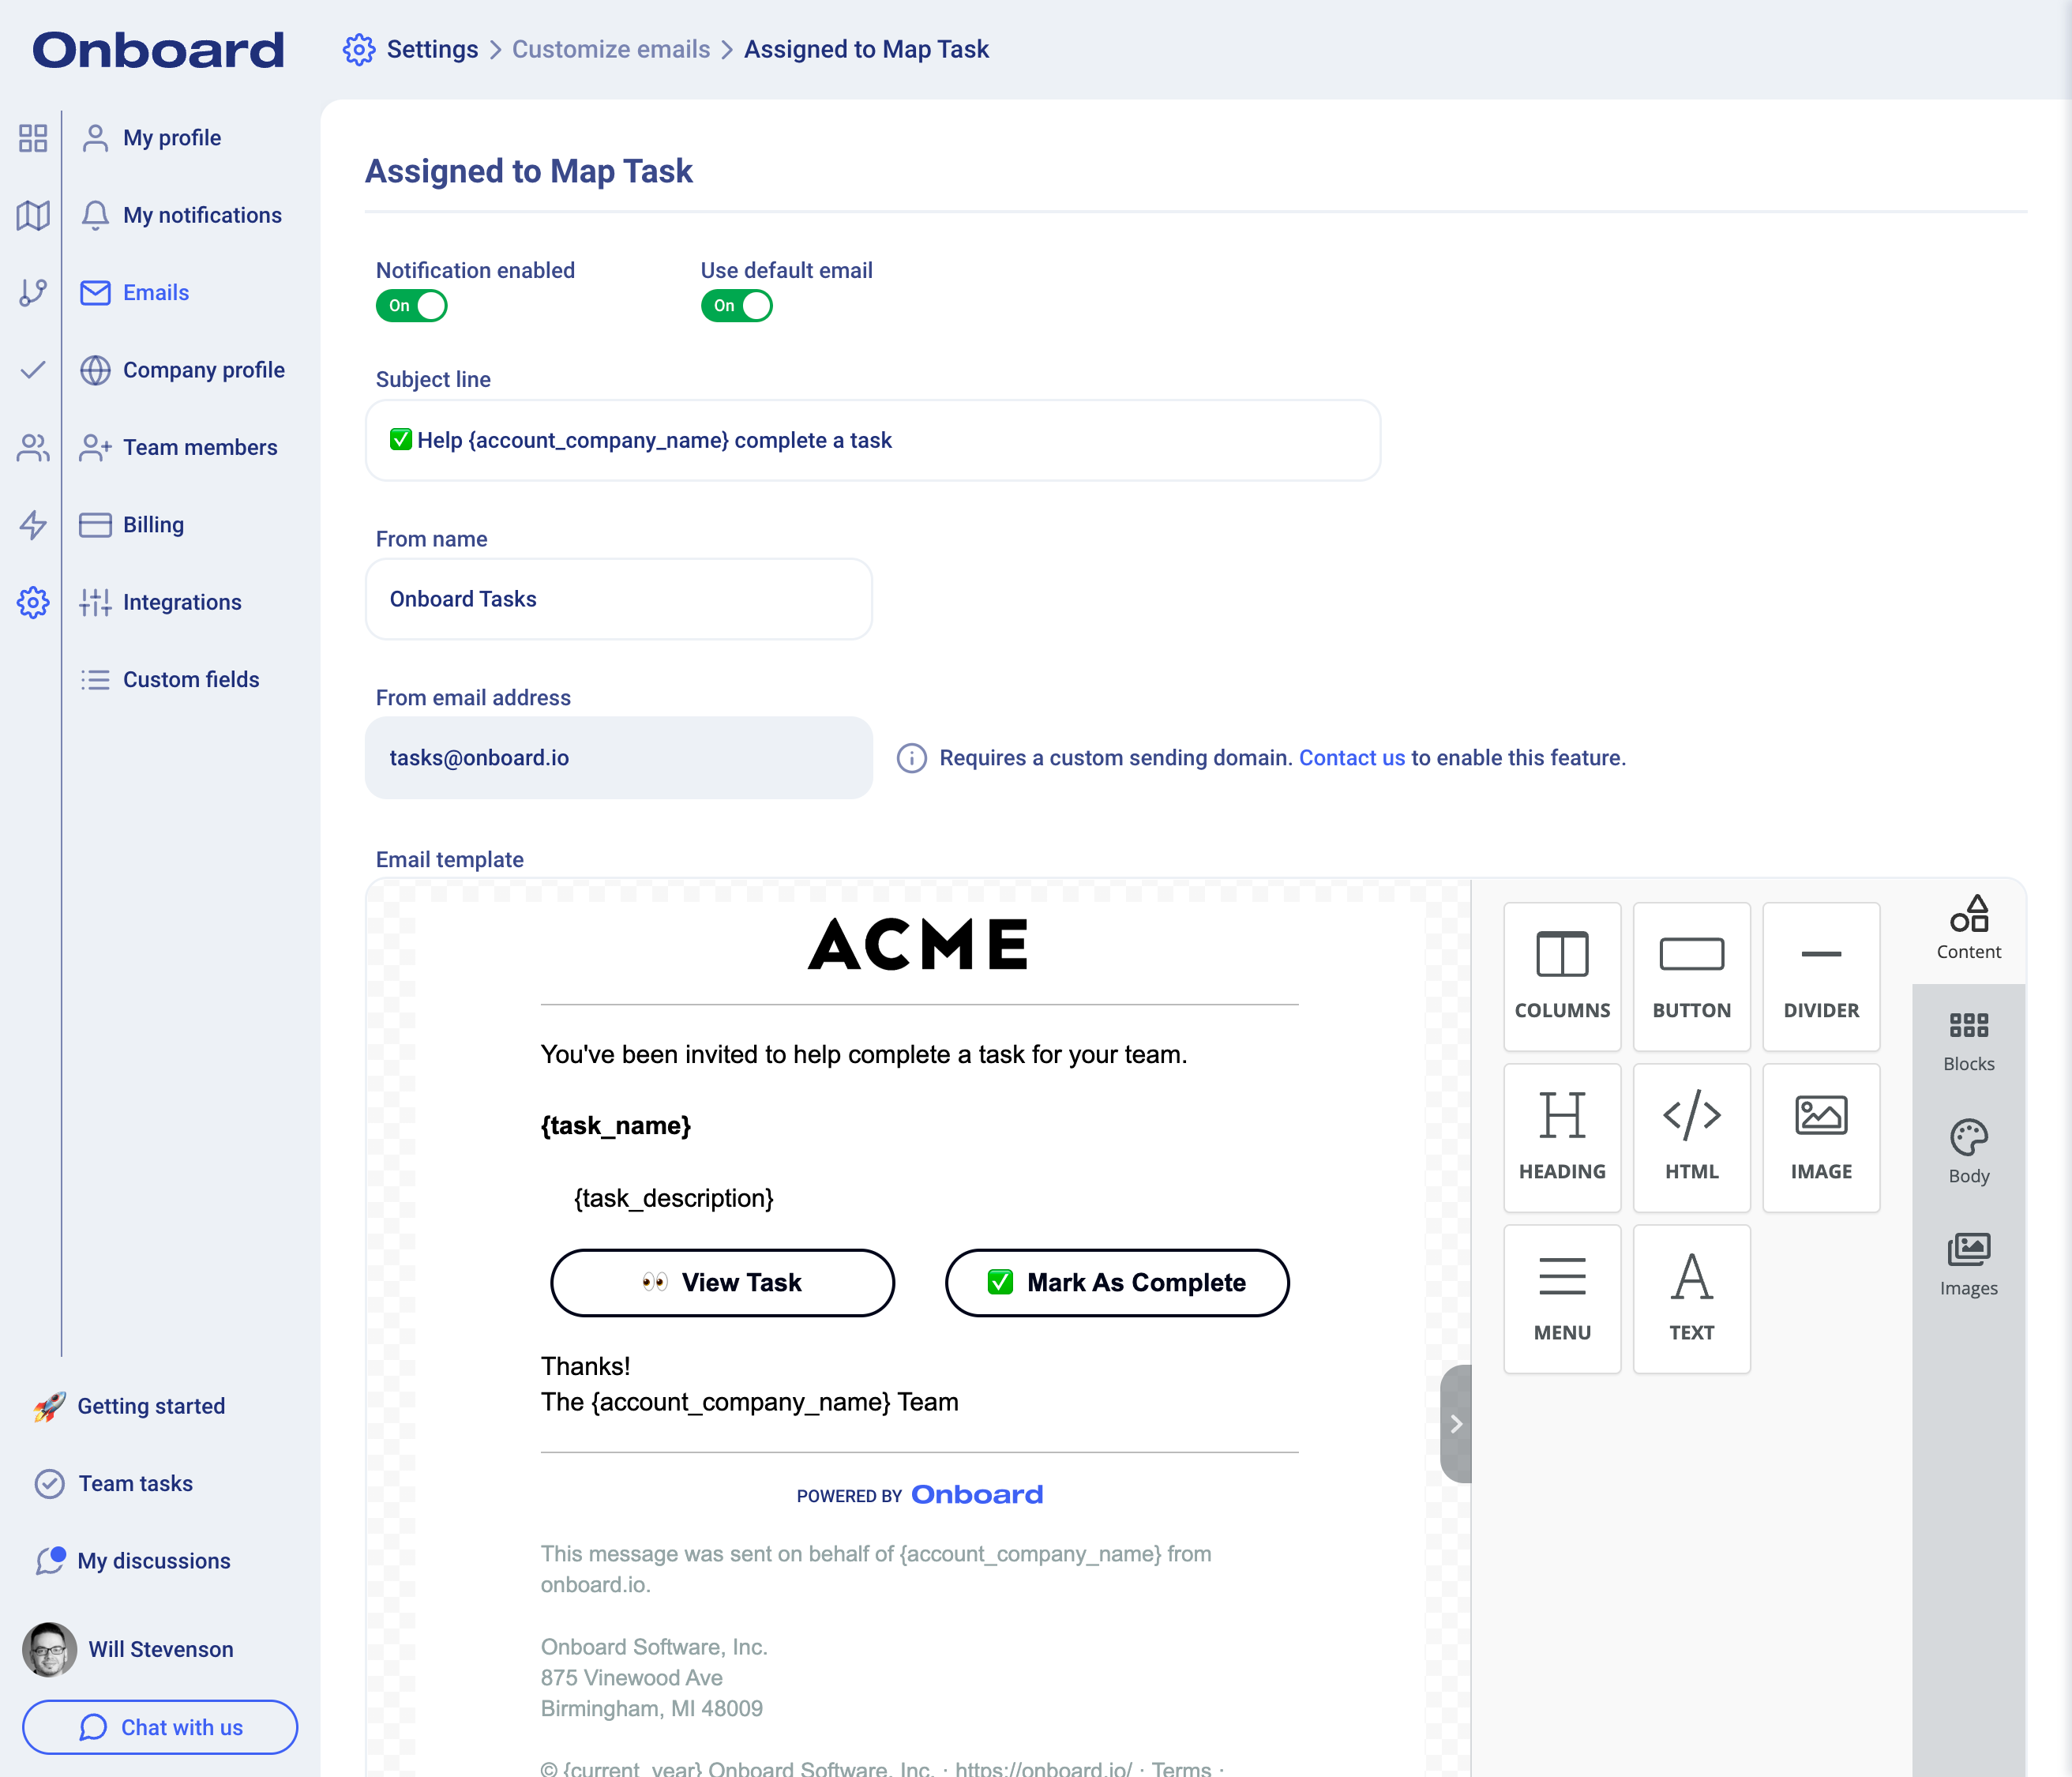
Task: Collapse the editor side panel arrow
Action: coord(1456,1423)
